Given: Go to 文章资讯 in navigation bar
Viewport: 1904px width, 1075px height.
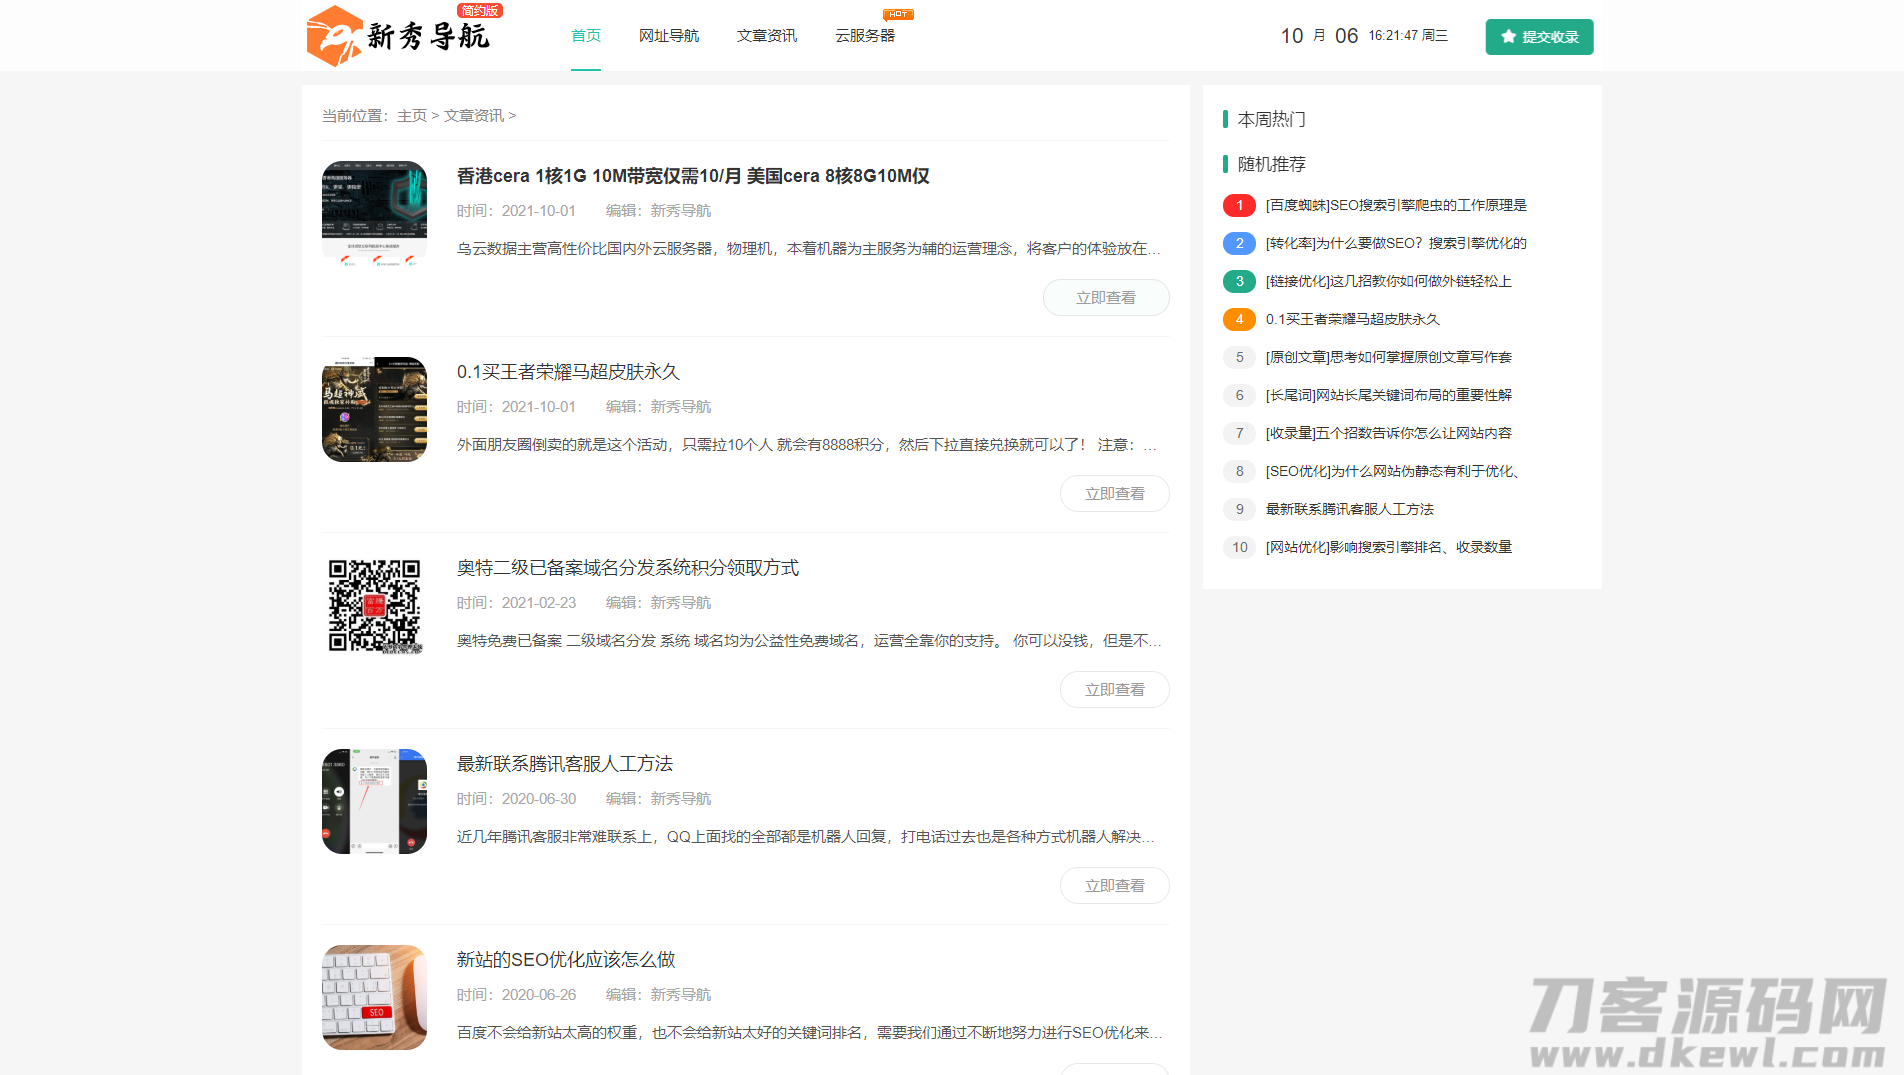Looking at the screenshot, I should click(767, 36).
